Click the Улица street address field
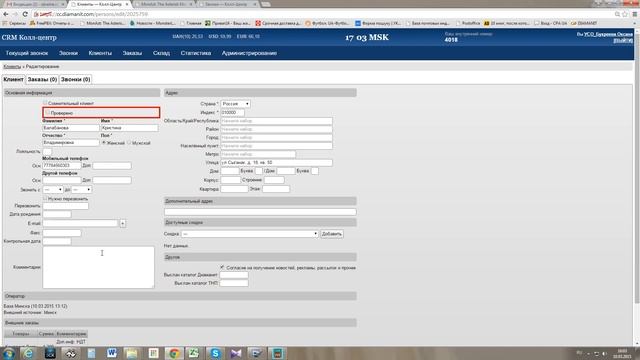The image size is (640, 360). (x=276, y=162)
